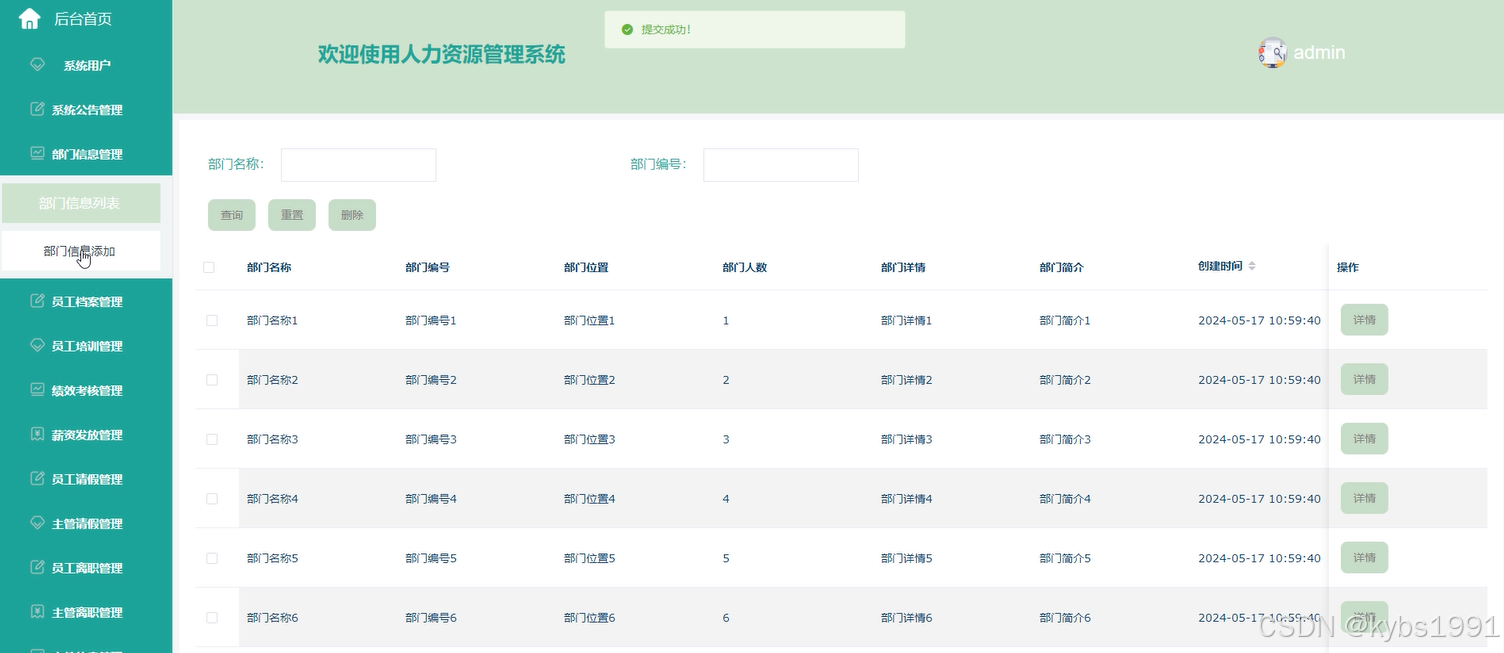1504x653 pixels.
Task: Click the chart icon beside 绩效考核管理
Action: point(37,389)
